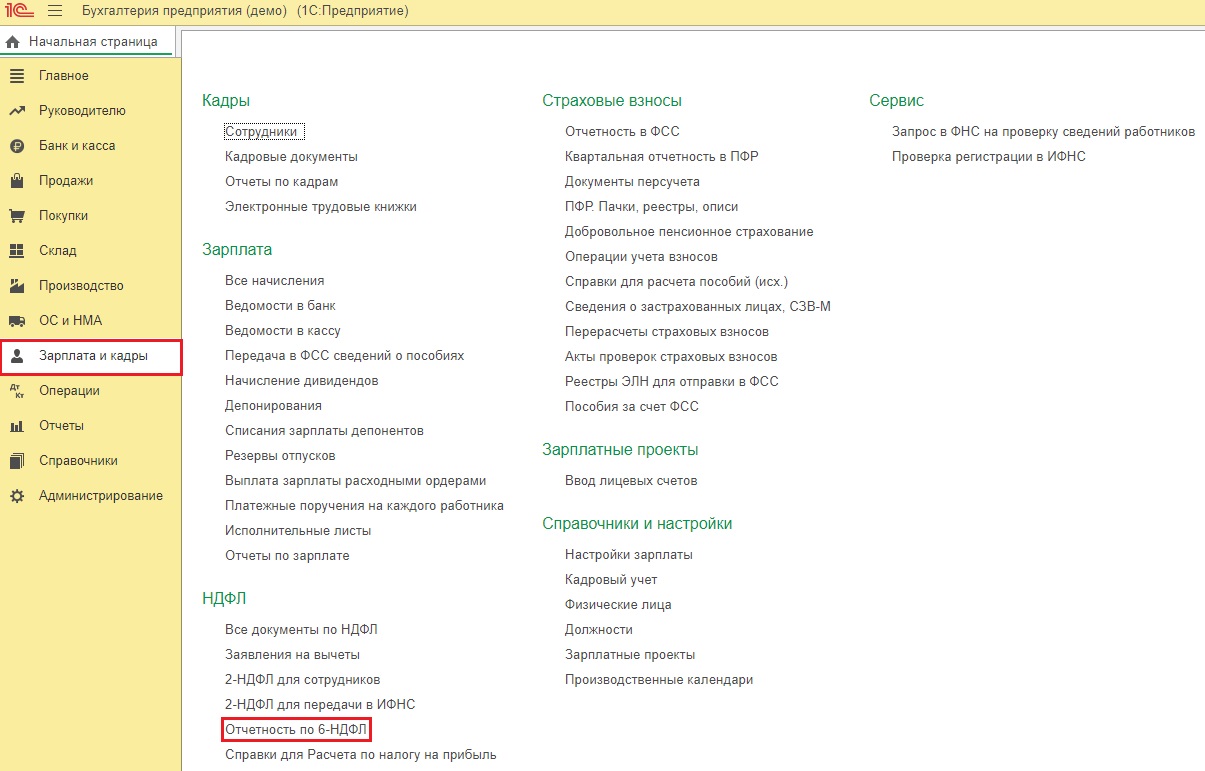Click the Склад grid icon
The image size is (1205, 771).
coord(17,251)
